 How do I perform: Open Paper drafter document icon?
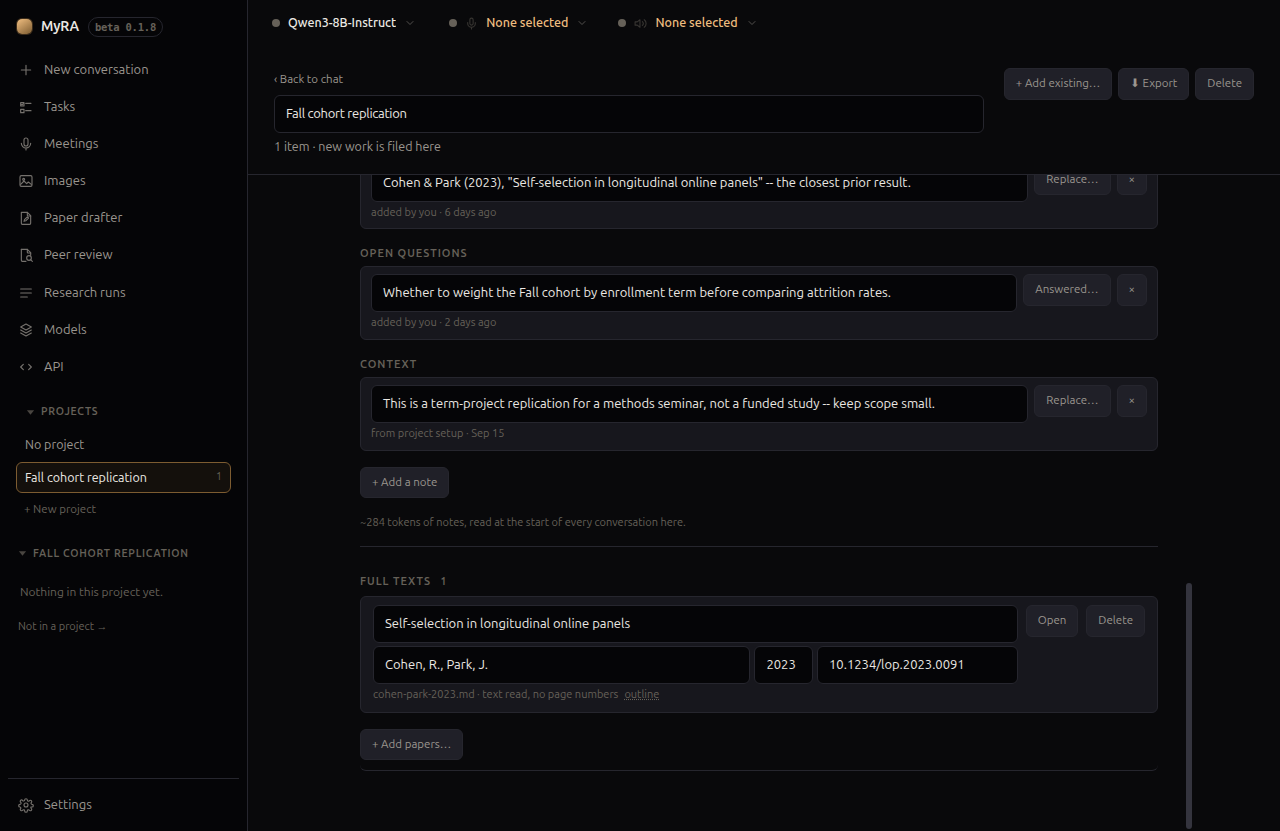[26, 218]
